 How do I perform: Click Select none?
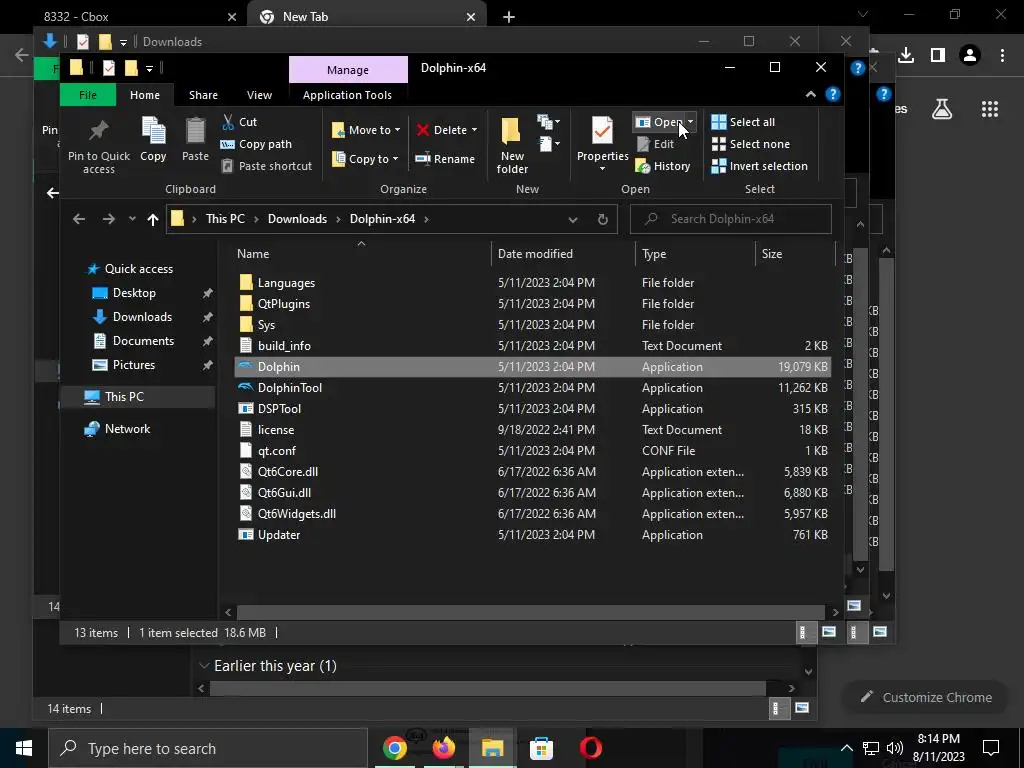pyautogui.click(x=750, y=144)
